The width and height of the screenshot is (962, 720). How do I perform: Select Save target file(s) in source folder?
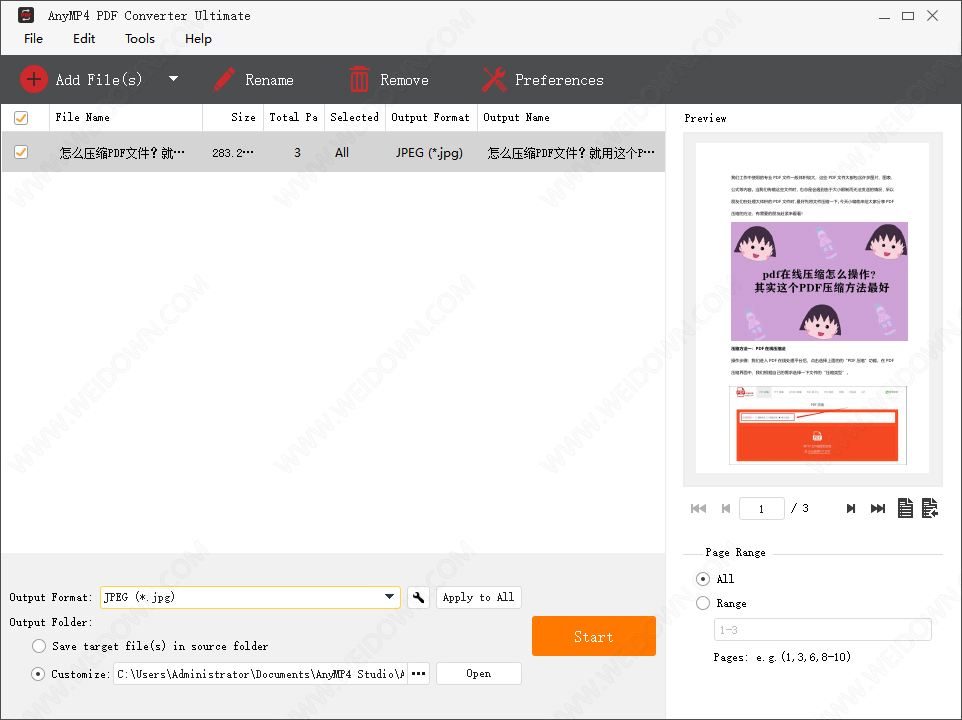coord(39,646)
